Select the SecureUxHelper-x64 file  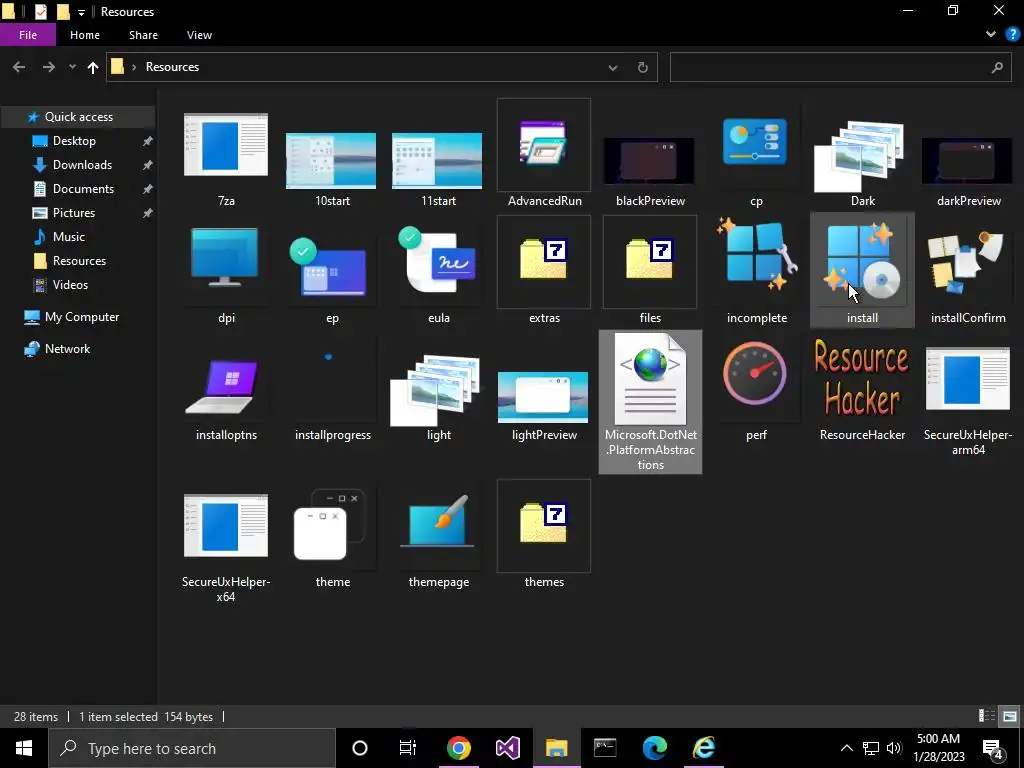point(226,526)
